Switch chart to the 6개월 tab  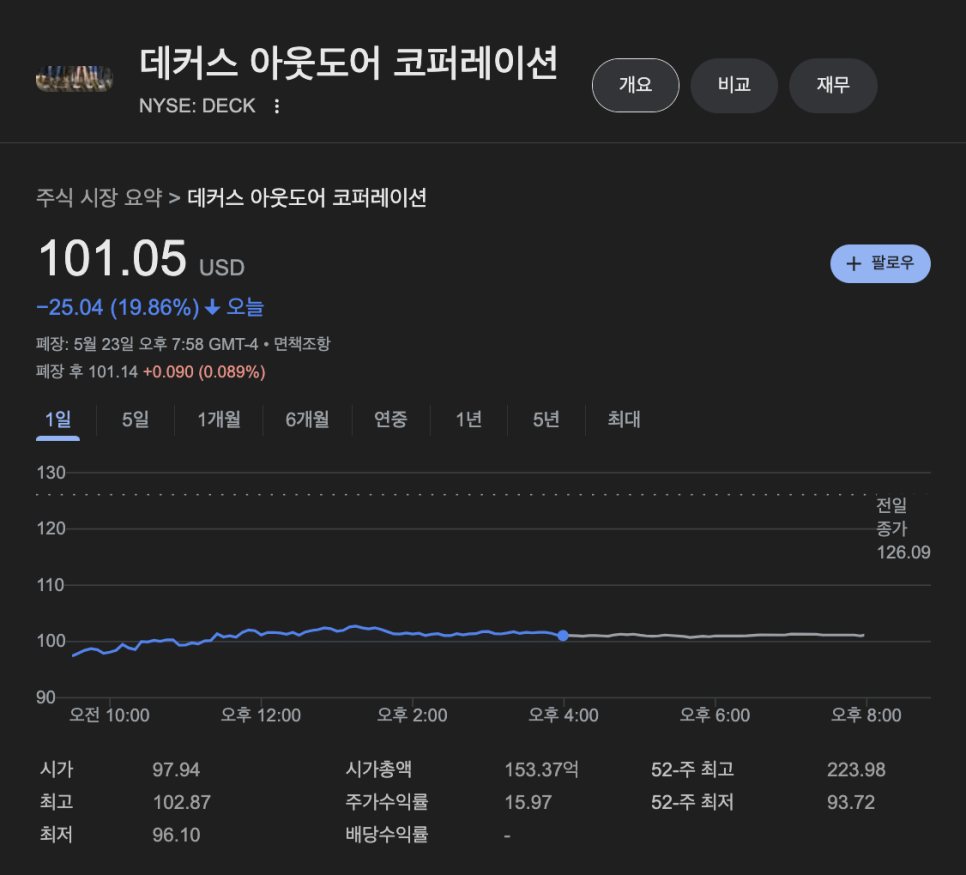tap(307, 420)
